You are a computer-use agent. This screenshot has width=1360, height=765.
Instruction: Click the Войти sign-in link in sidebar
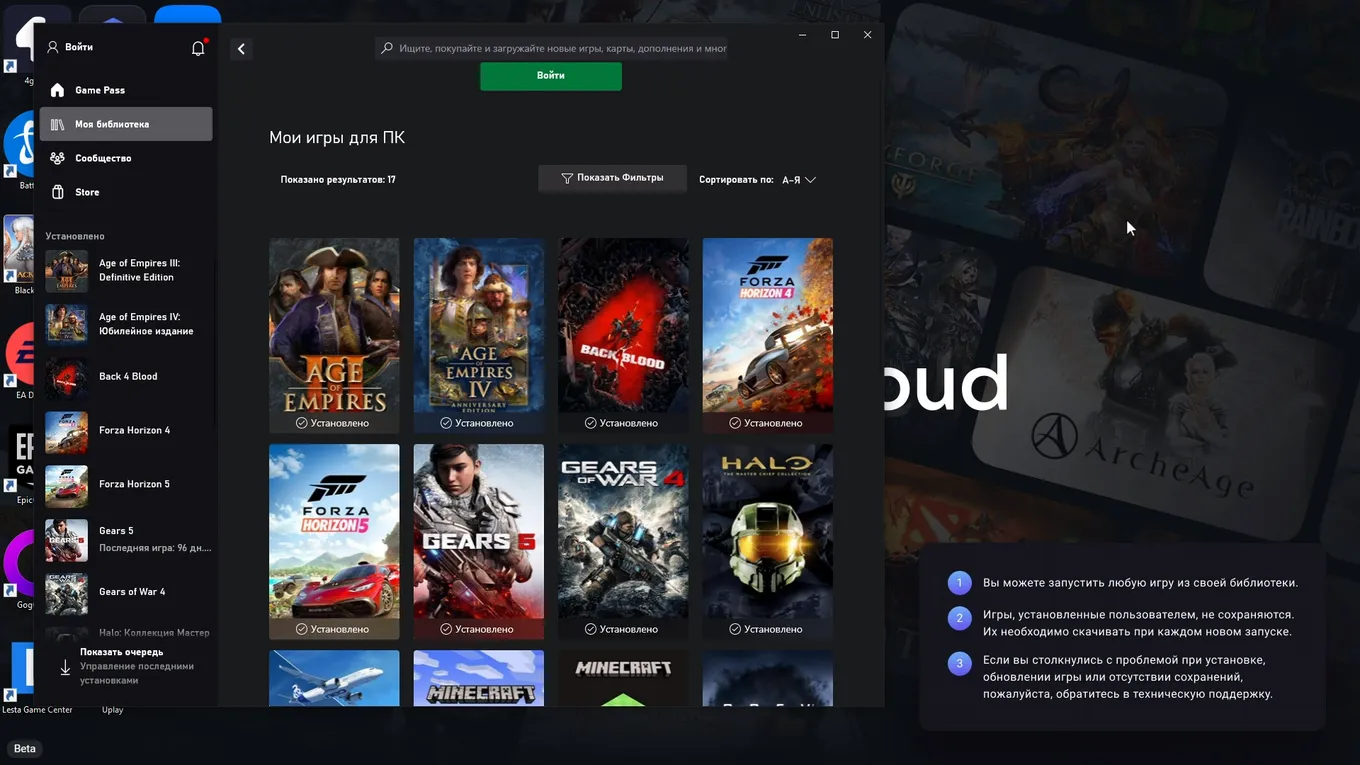79,47
